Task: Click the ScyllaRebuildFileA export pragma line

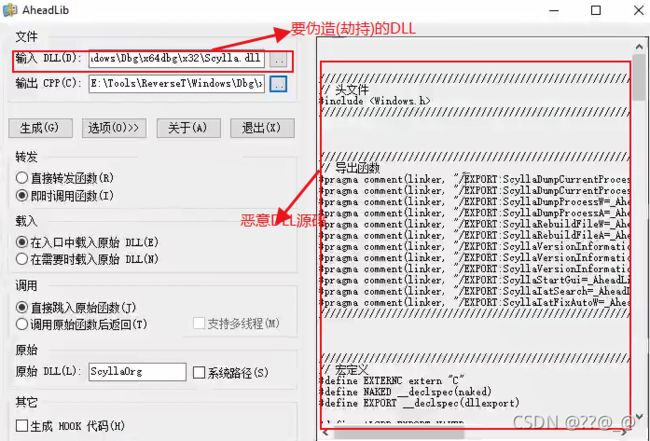Action: click(475, 235)
